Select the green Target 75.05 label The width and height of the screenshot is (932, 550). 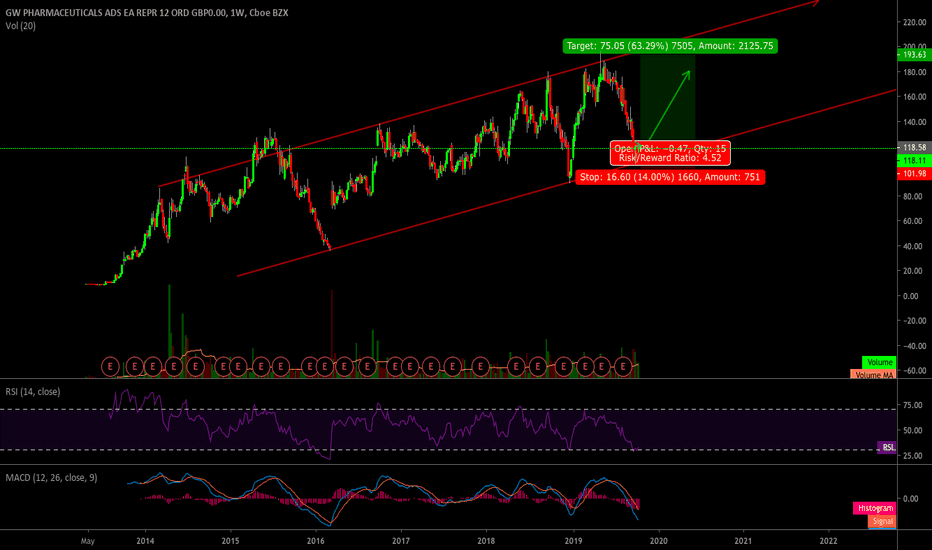point(670,46)
